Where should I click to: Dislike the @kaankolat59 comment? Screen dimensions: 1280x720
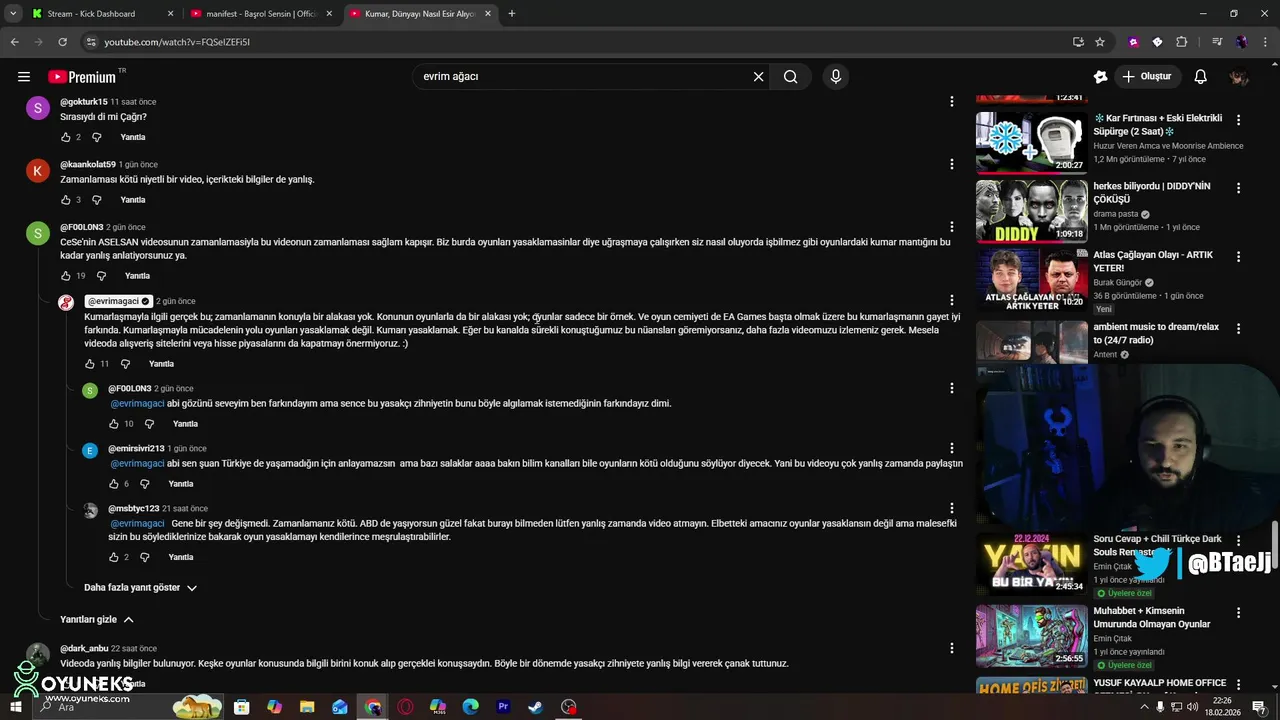pos(97,200)
